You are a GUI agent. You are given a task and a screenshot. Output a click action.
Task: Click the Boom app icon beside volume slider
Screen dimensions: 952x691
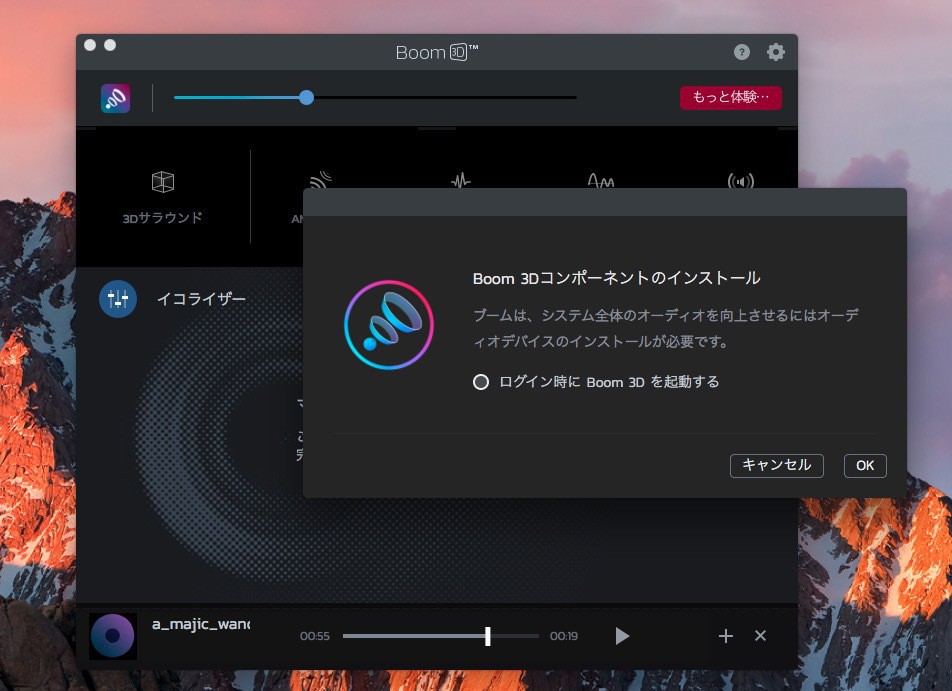tap(115, 98)
